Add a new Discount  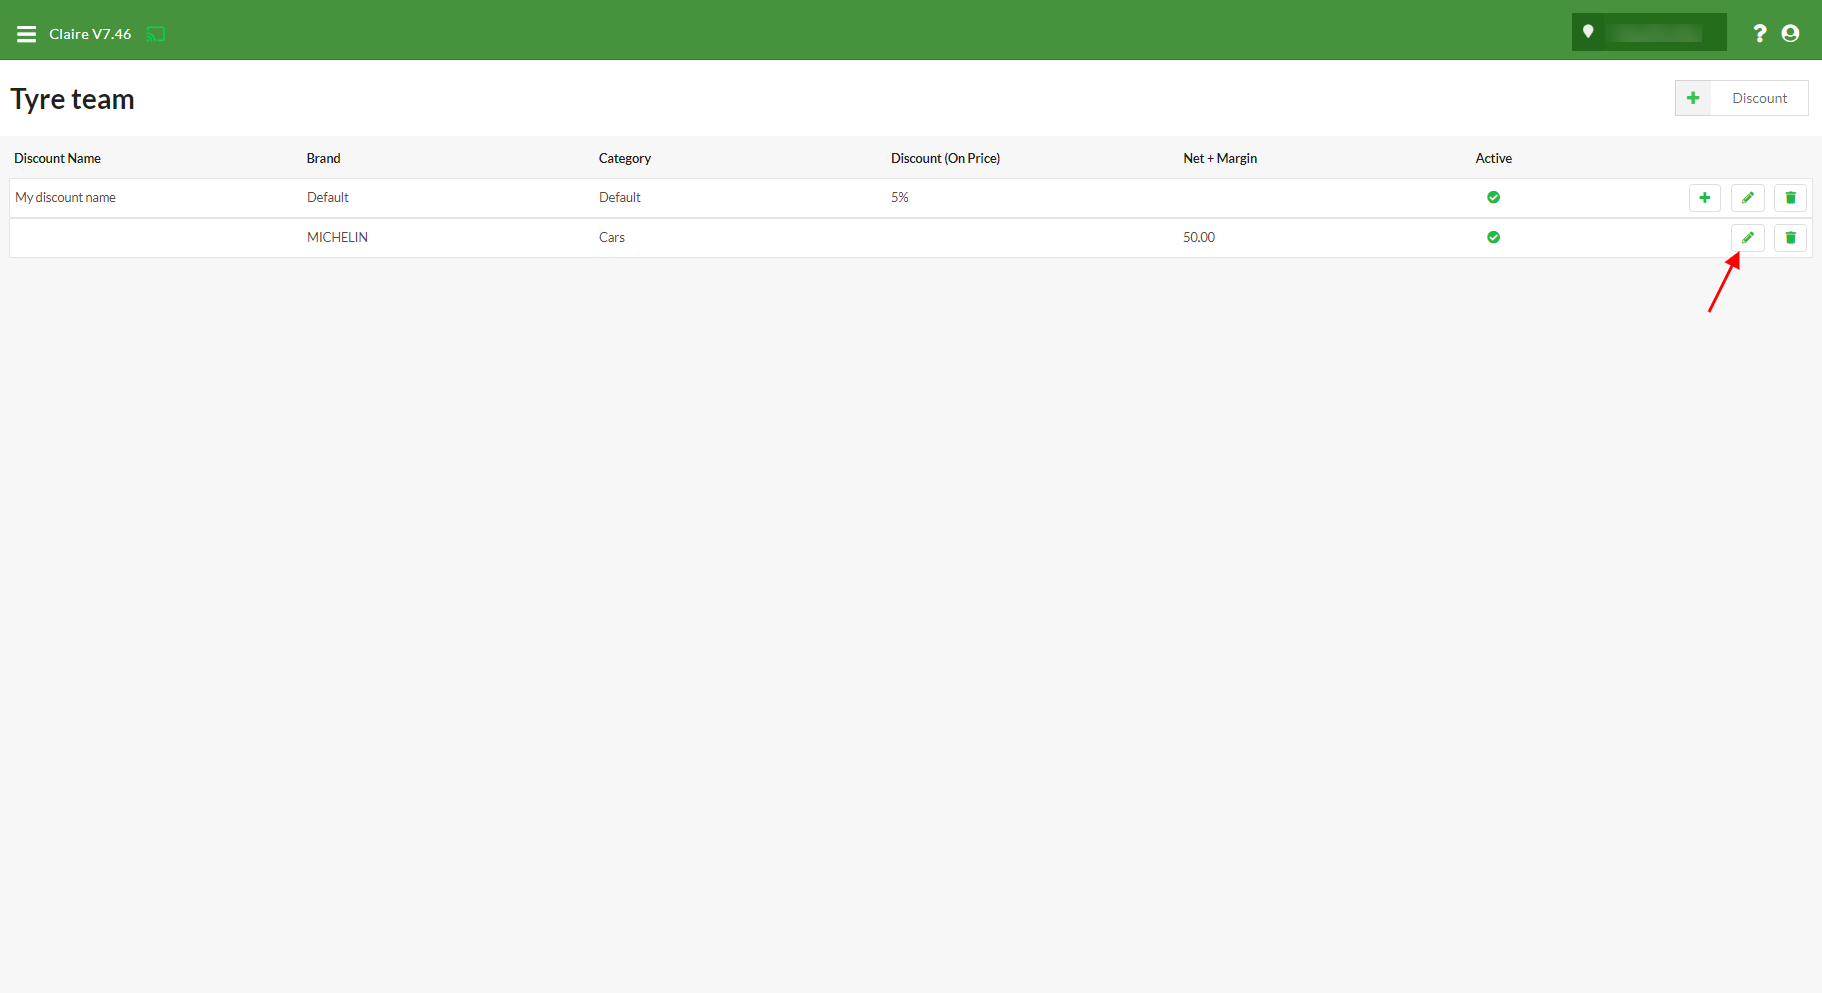pyautogui.click(x=1741, y=98)
